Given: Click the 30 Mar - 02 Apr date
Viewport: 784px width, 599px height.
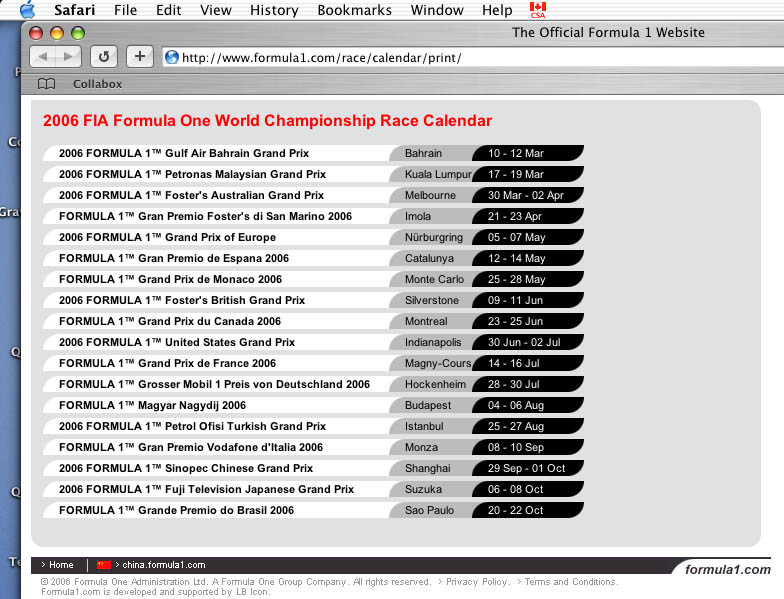Looking at the screenshot, I should 526,195.
